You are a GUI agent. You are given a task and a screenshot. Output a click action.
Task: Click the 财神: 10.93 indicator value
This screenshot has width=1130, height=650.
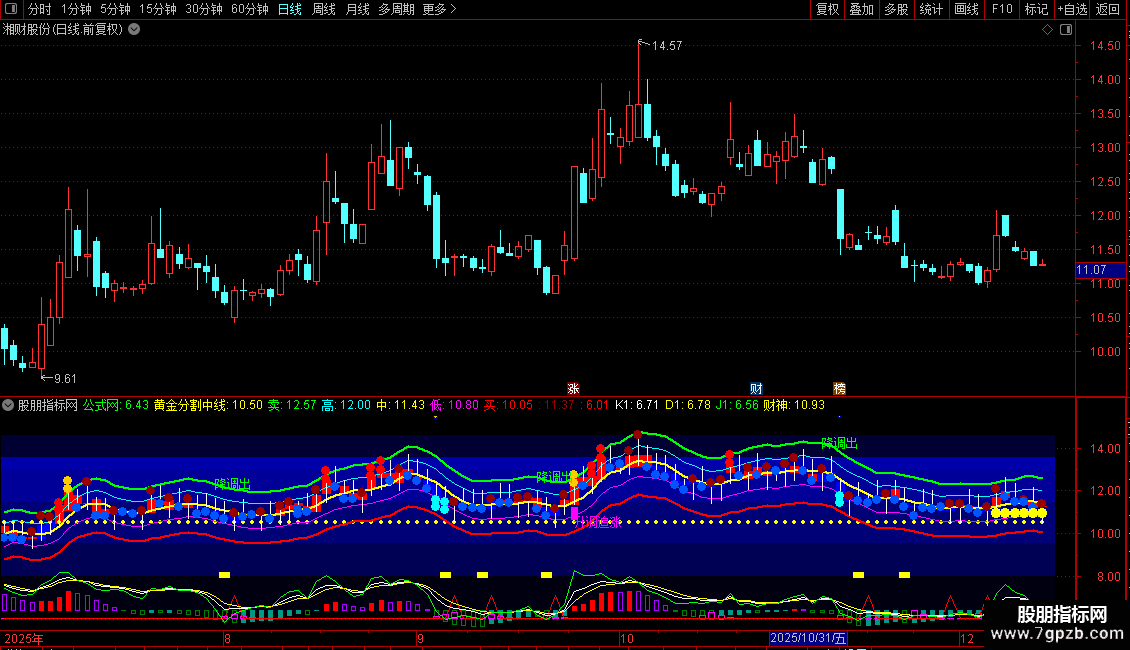tap(793, 405)
